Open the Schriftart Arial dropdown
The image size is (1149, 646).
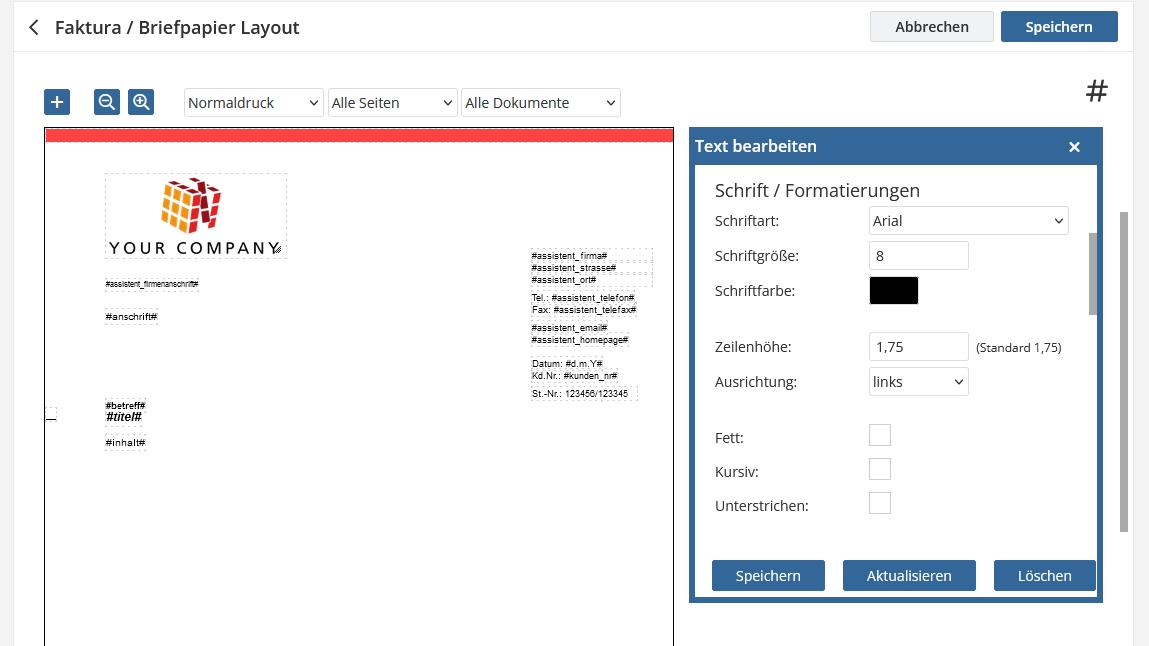point(968,220)
